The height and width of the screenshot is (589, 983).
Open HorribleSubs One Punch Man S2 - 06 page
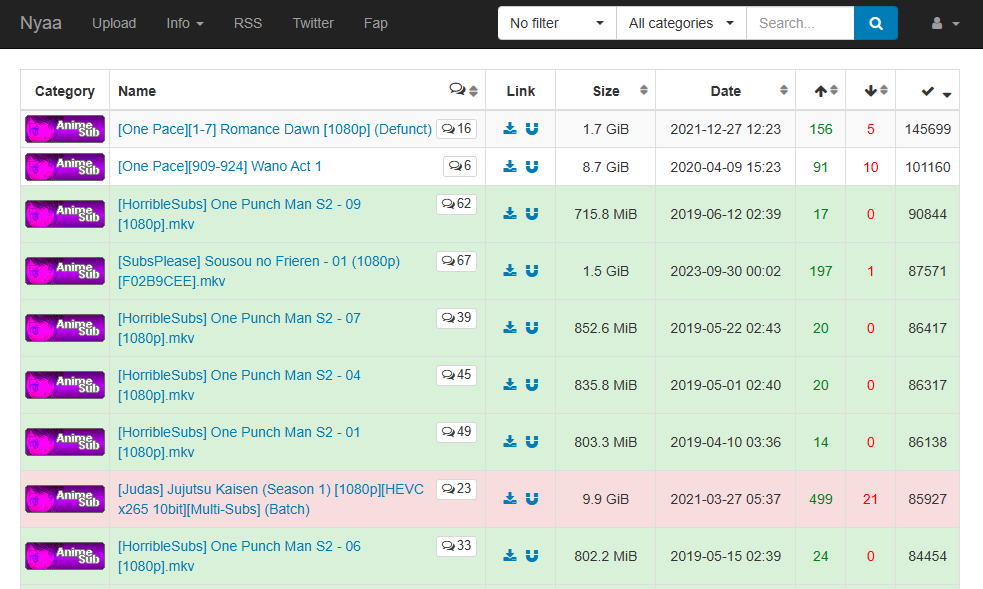point(239,556)
